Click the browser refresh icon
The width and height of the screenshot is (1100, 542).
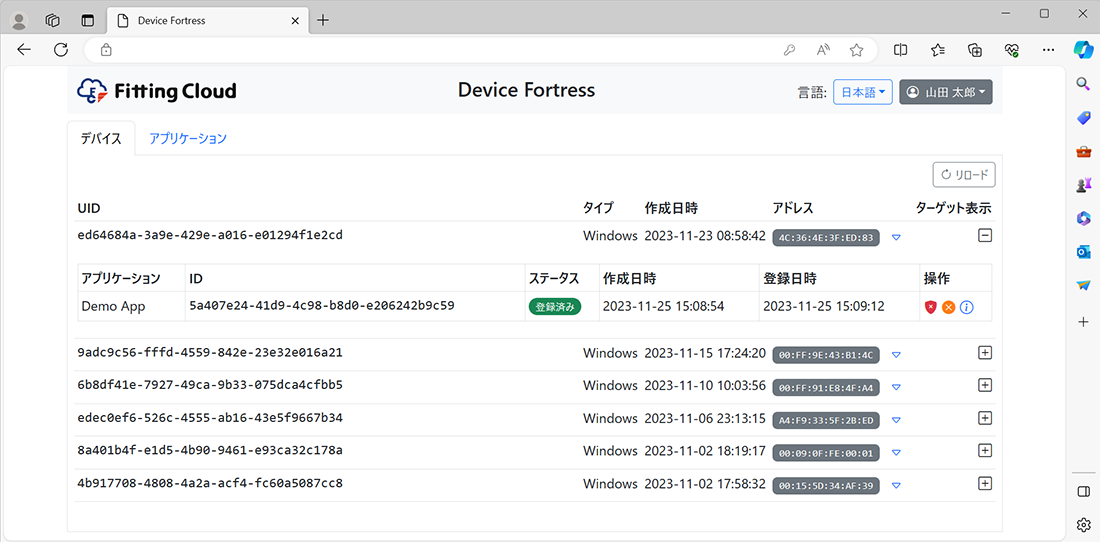tap(61, 49)
